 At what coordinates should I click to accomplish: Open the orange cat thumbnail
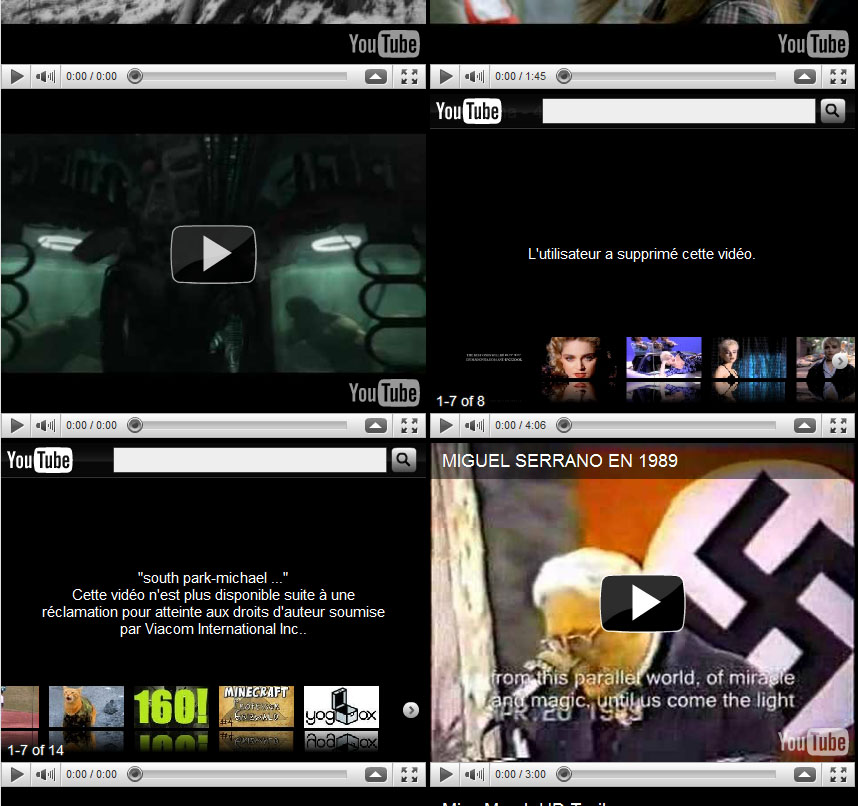point(86,707)
